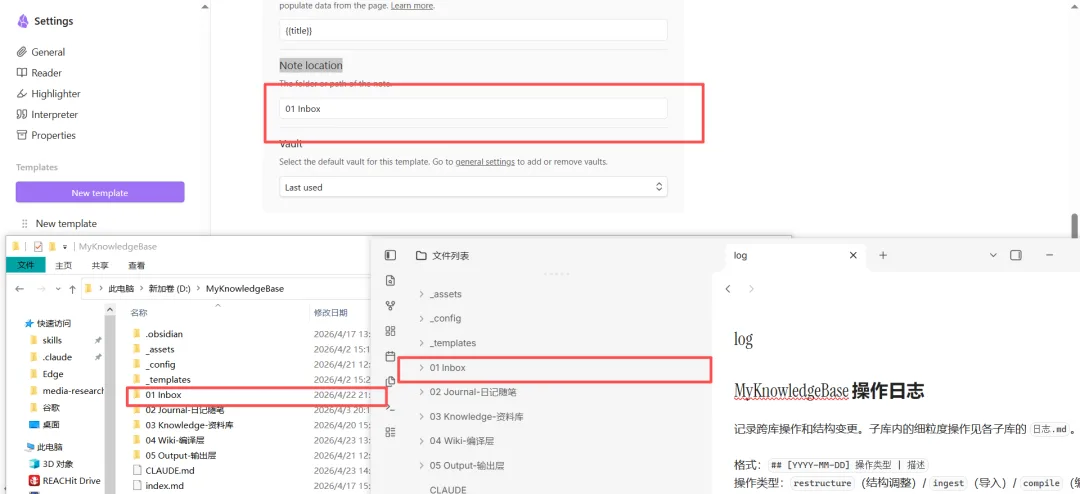This screenshot has width=1080, height=494.
Task: Open graph view icon in Obsidian ribbon
Action: click(x=391, y=305)
